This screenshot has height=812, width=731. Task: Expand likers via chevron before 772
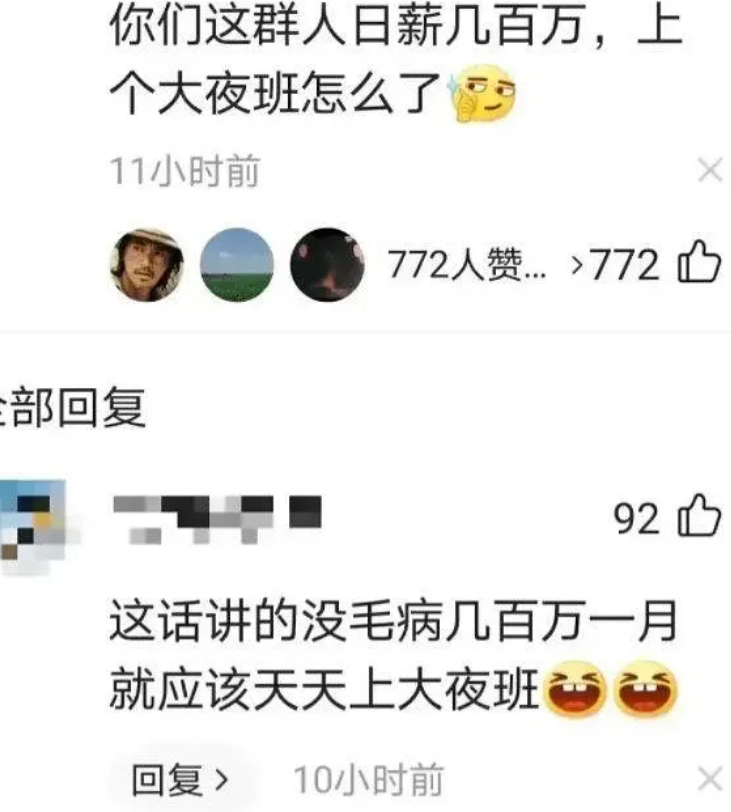pyautogui.click(x=577, y=265)
